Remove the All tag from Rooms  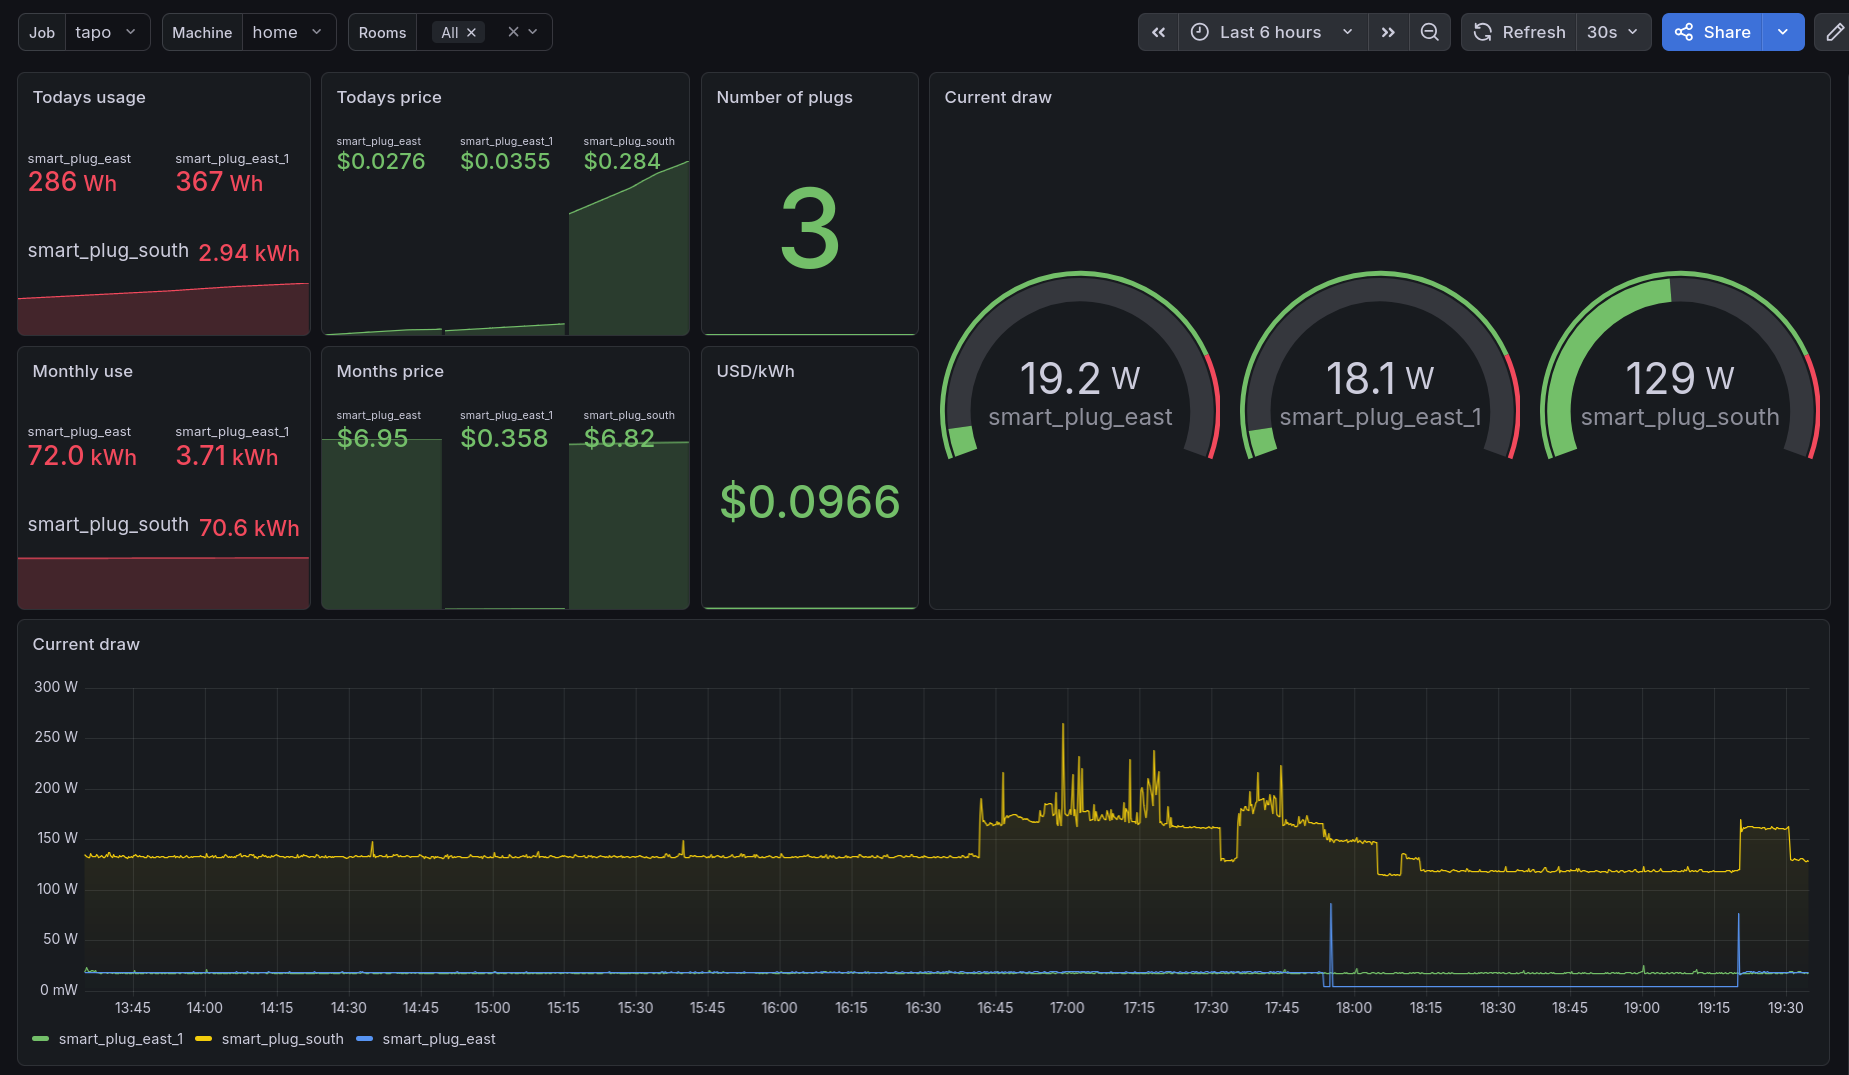pyautogui.click(x=471, y=33)
